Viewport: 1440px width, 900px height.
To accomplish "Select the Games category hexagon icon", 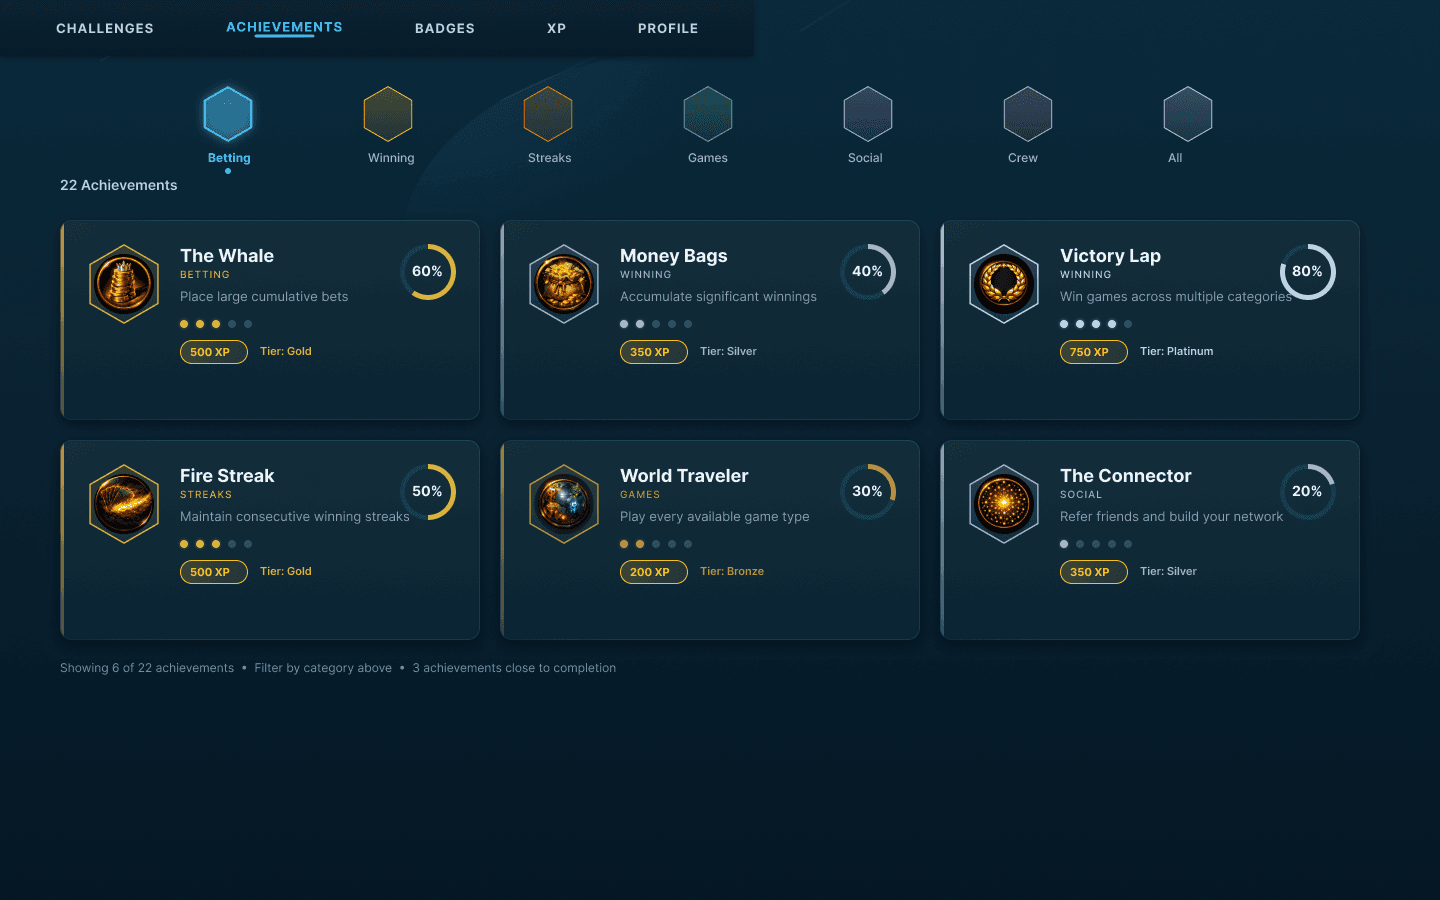I will point(708,114).
